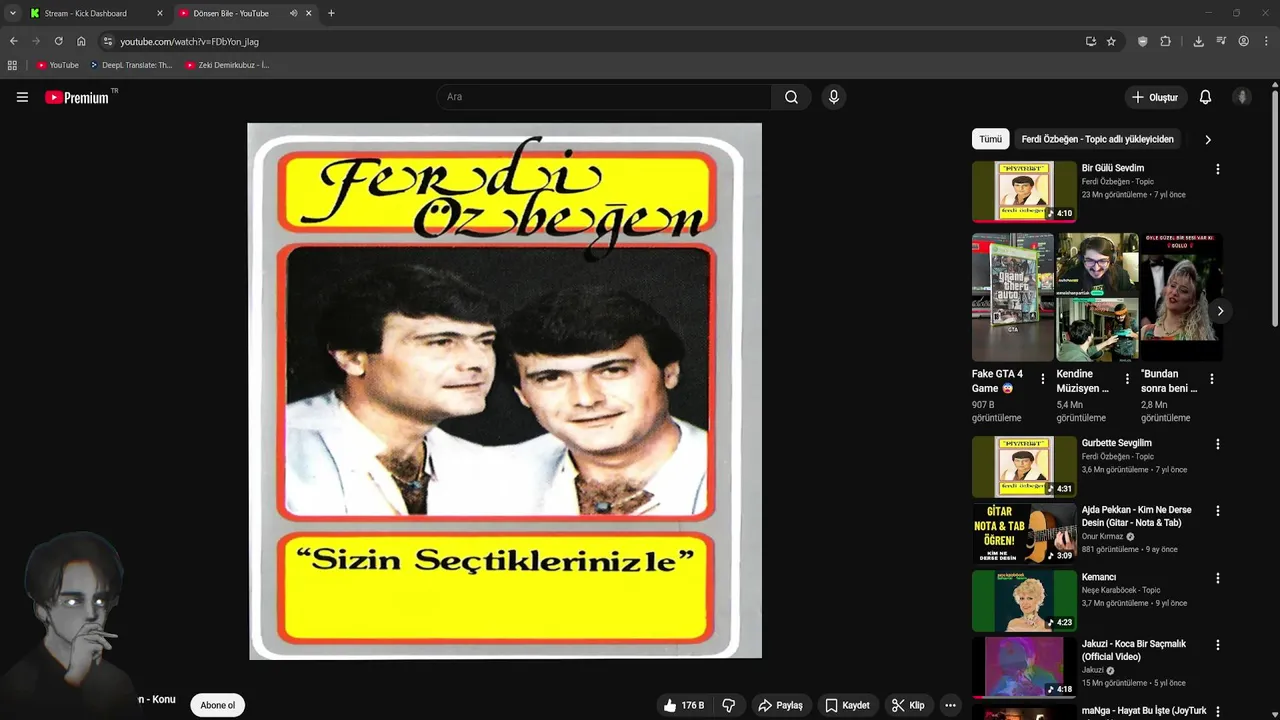Open the browser home page
The height and width of the screenshot is (720, 1280).
[x=81, y=41]
